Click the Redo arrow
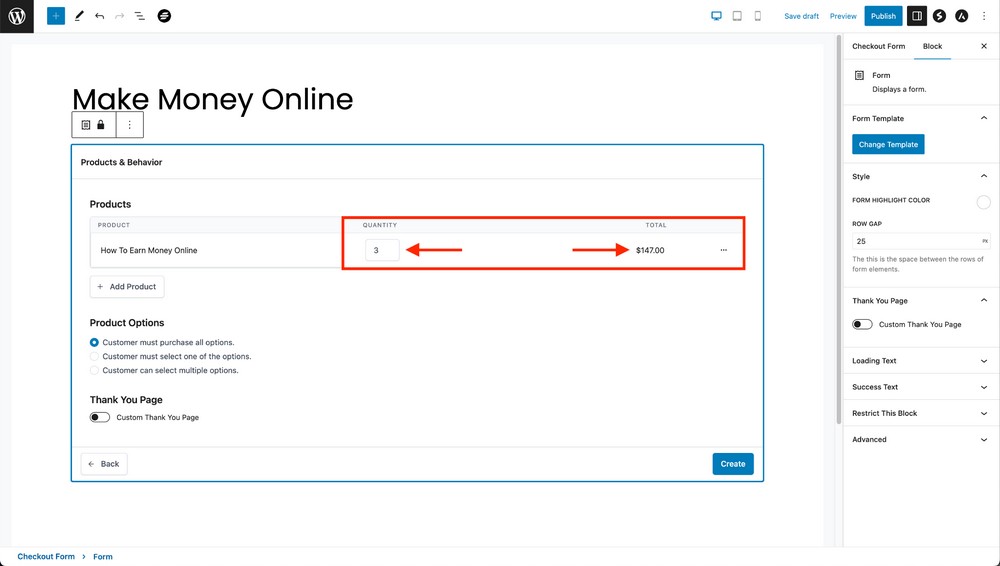This screenshot has height=566, width=1000. click(x=119, y=16)
